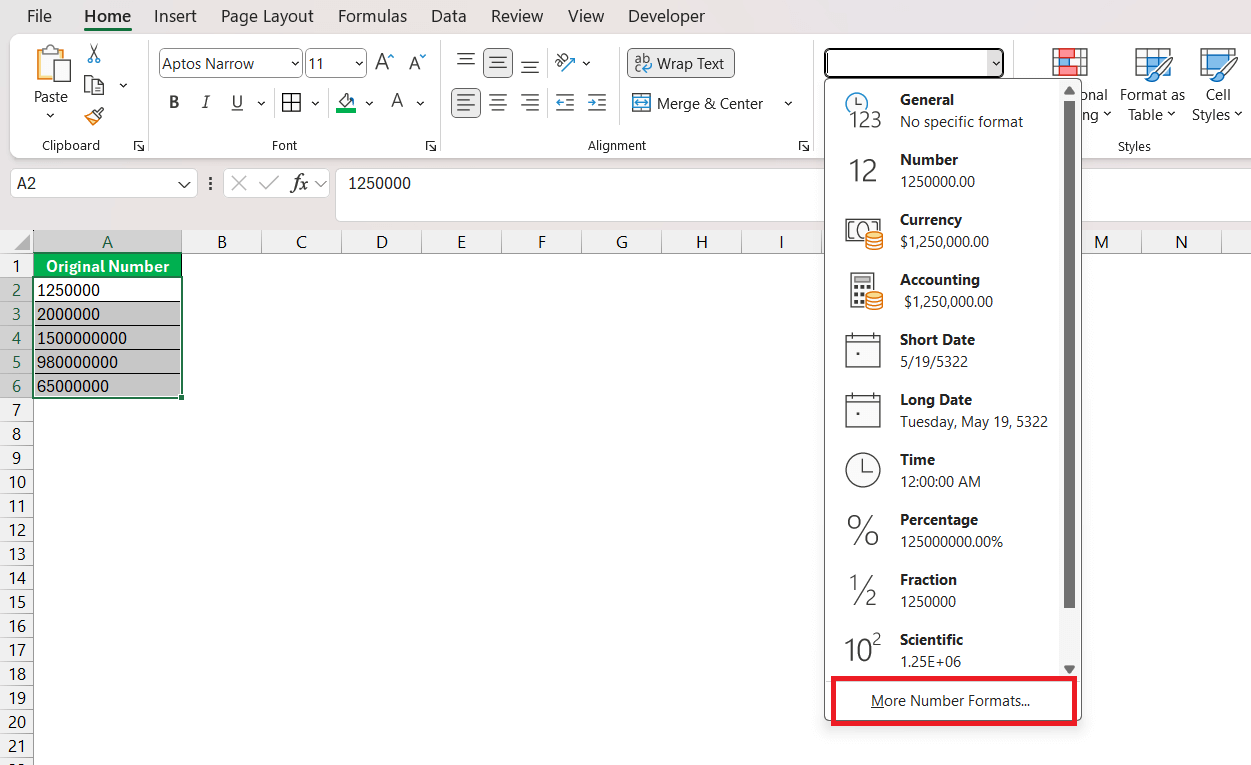Click Merge & Center button
This screenshot has width=1251, height=765.
pyautogui.click(x=698, y=103)
